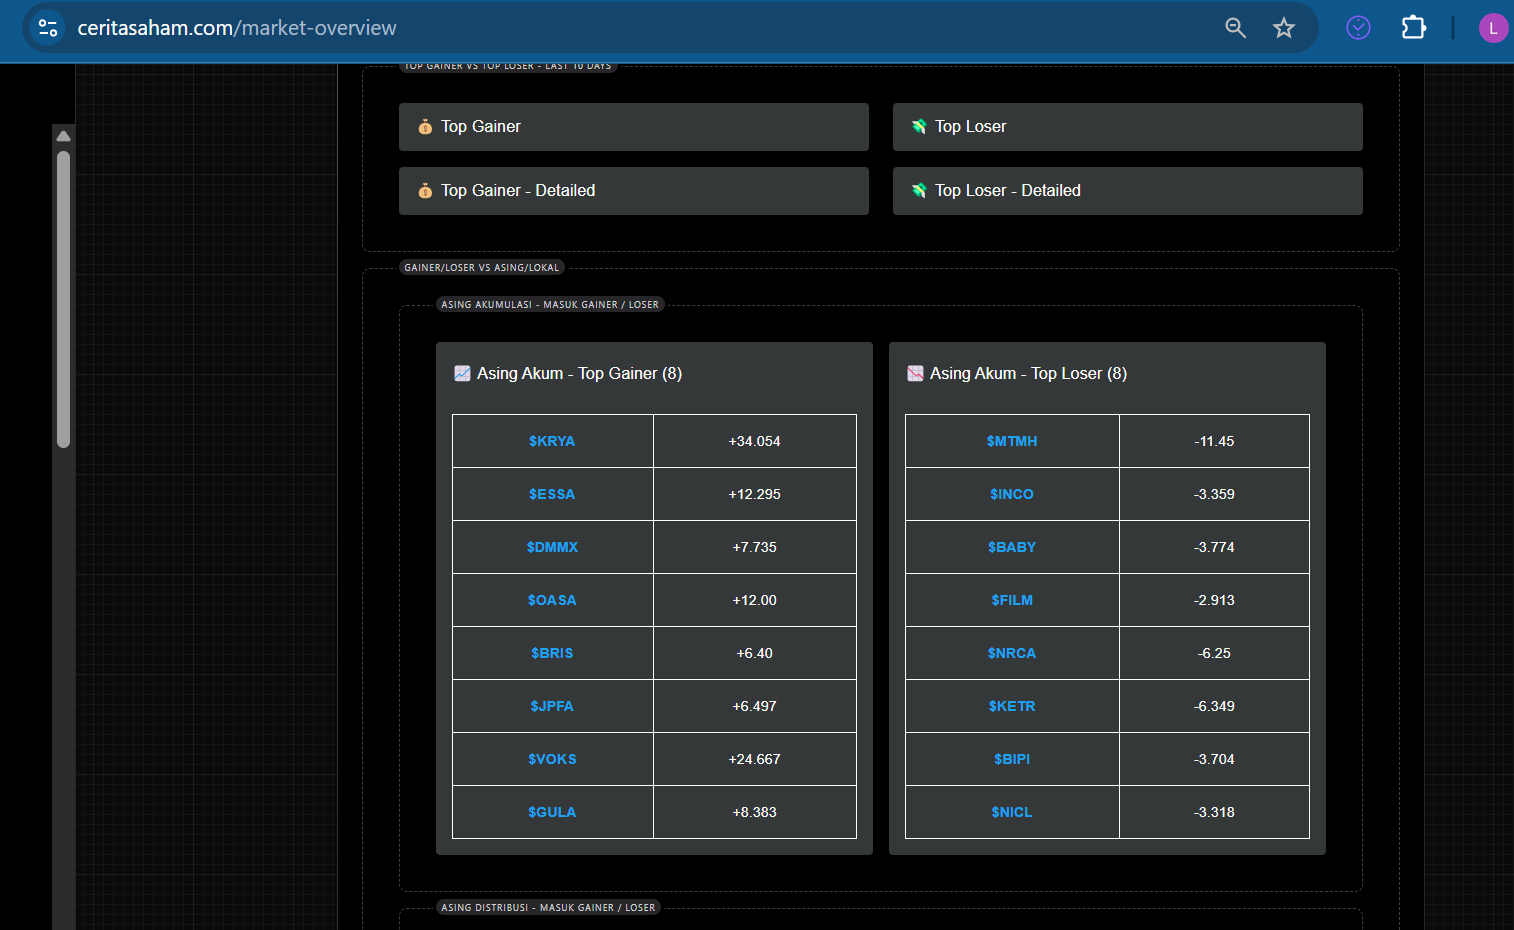Click the GAINER/LOSER VS ASING/LOKAL section label
Image resolution: width=1514 pixels, height=930 pixels.
point(482,268)
